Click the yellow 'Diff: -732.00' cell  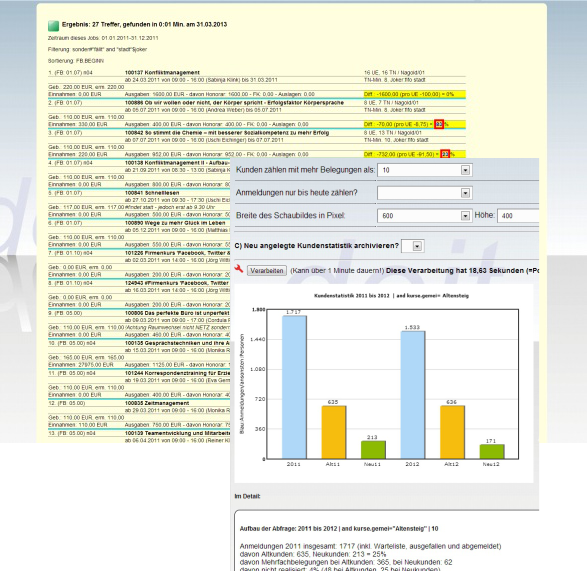pos(414,154)
